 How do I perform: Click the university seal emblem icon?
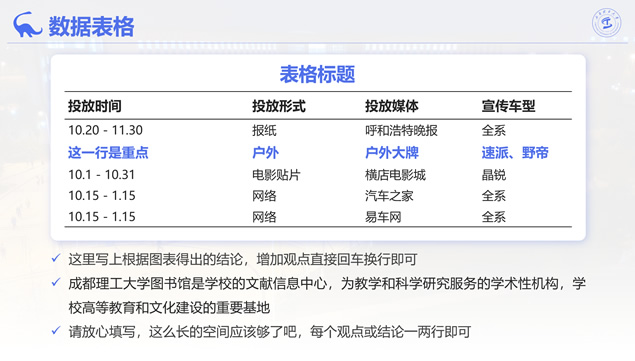tap(606, 23)
